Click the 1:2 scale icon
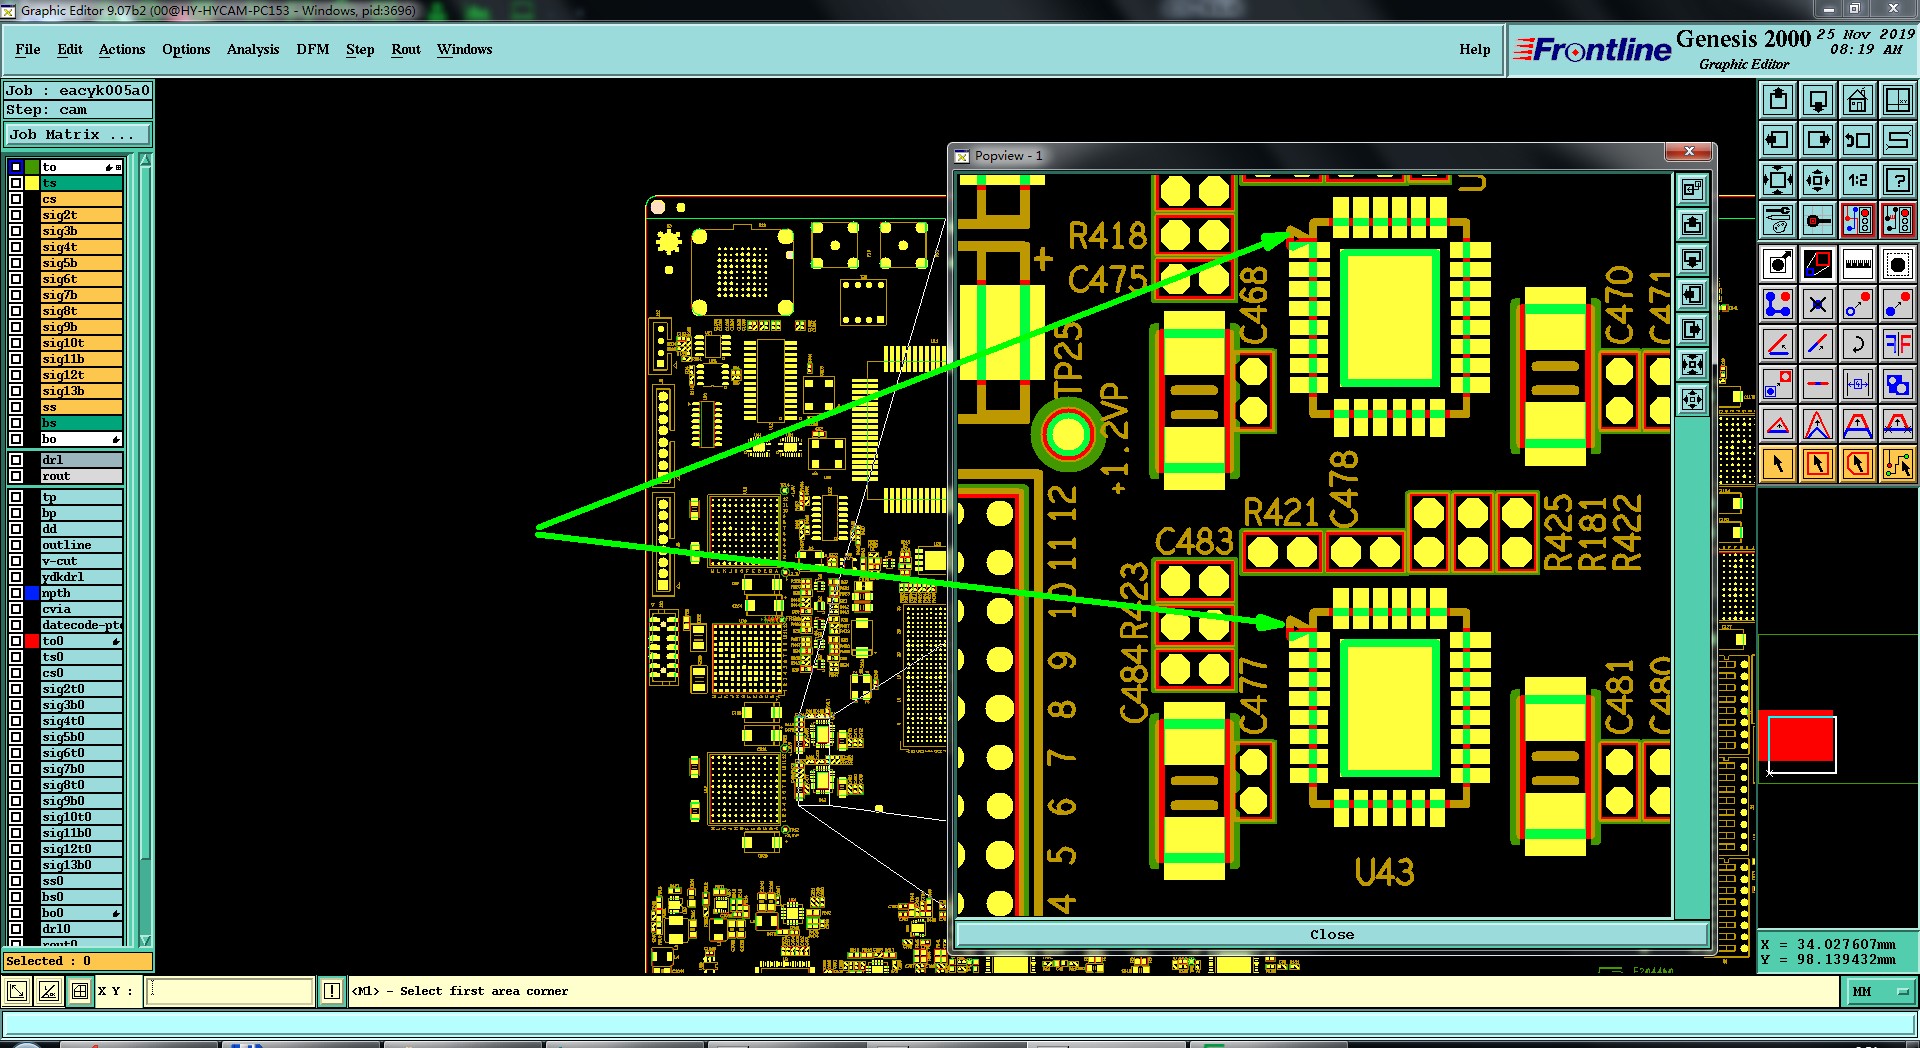This screenshot has width=1920, height=1048. tap(1858, 180)
